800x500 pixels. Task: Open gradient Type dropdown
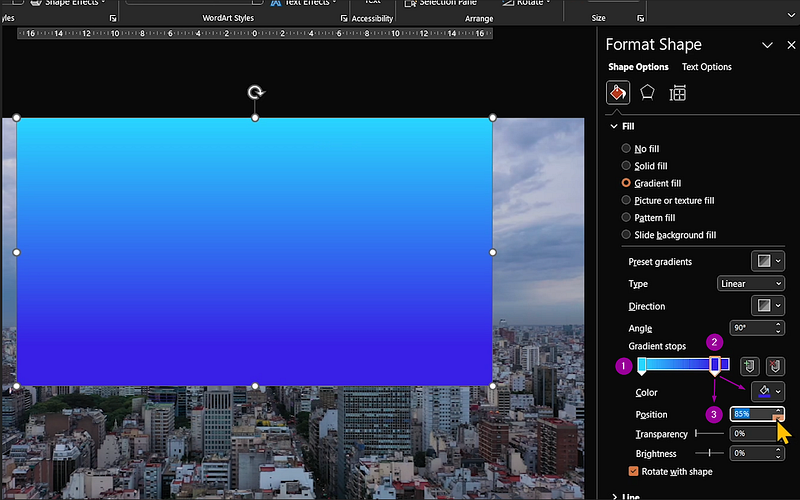point(751,284)
